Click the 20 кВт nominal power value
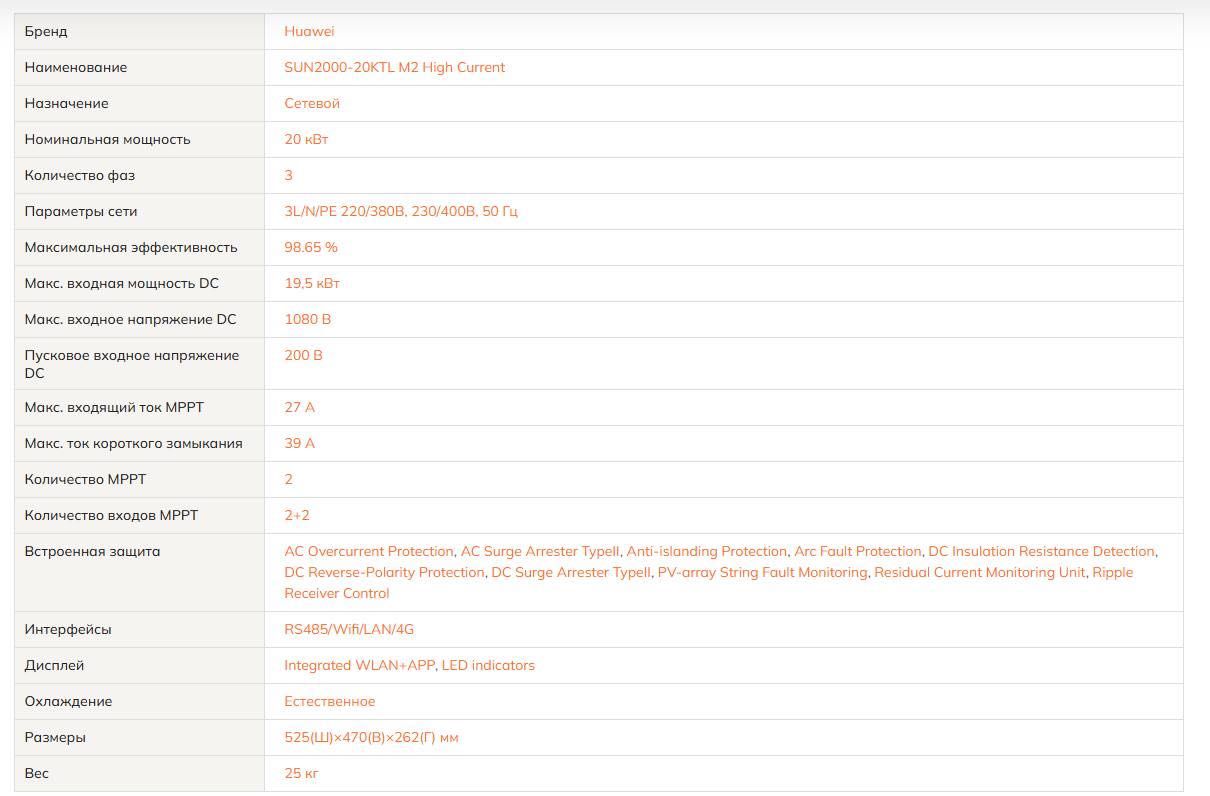This screenshot has height=796, width=1210. 306,139
